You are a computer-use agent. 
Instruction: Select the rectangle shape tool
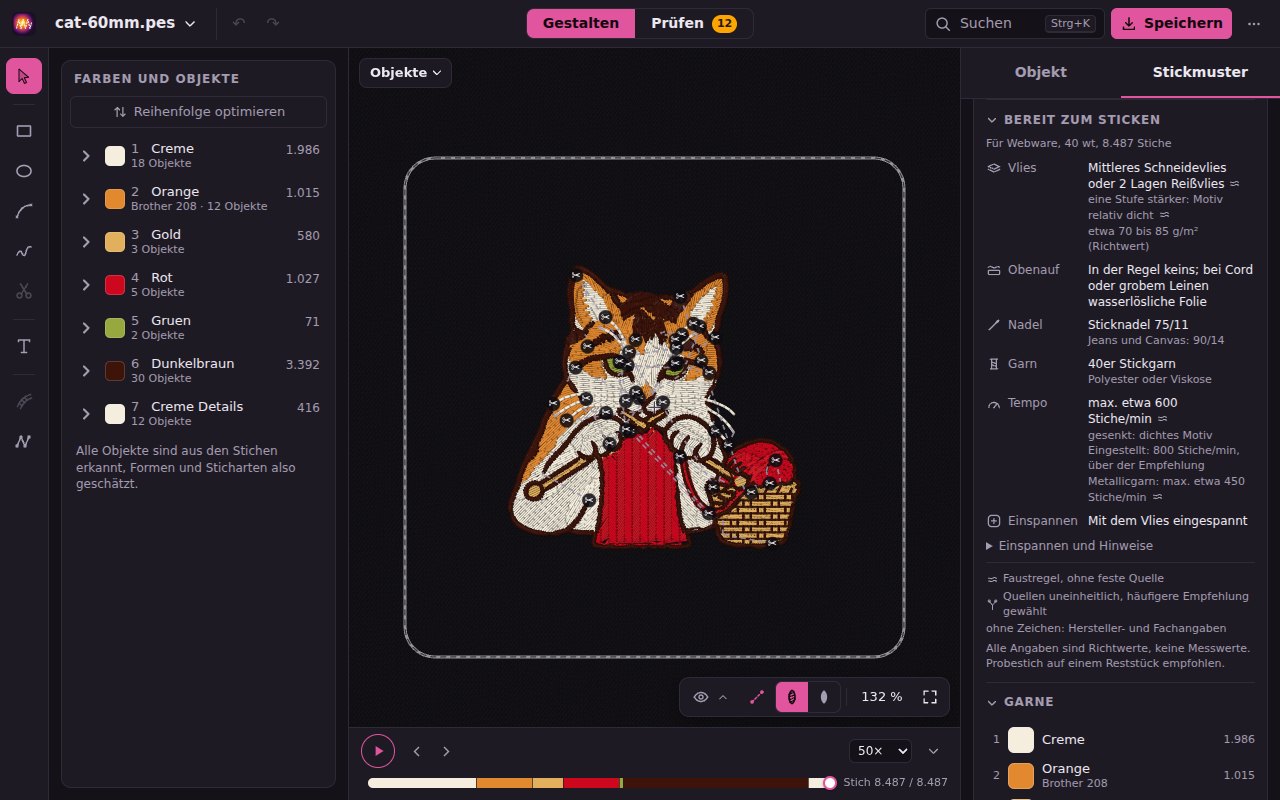click(24, 130)
